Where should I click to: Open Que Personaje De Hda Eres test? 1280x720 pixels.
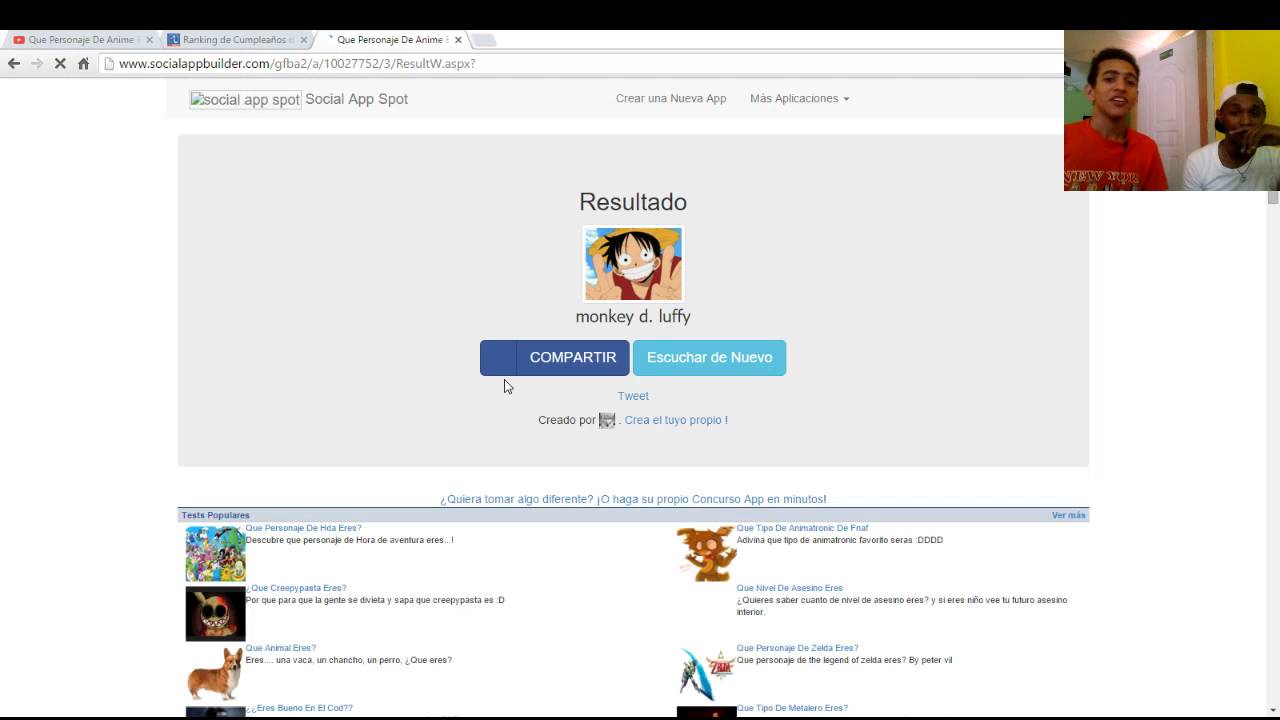click(303, 528)
